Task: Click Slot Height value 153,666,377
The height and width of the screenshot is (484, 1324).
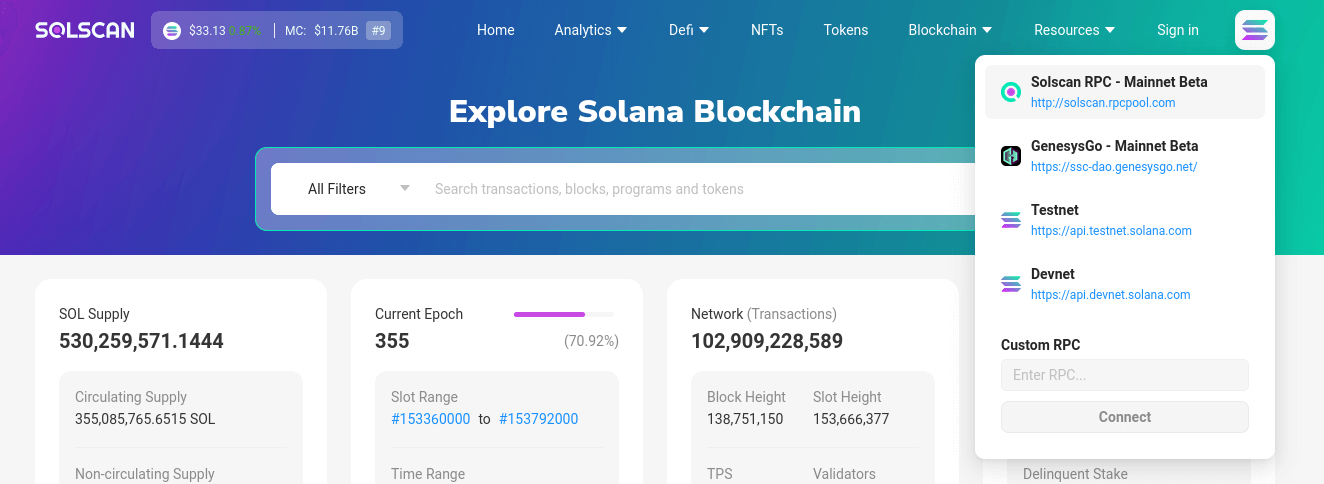Action: click(851, 419)
